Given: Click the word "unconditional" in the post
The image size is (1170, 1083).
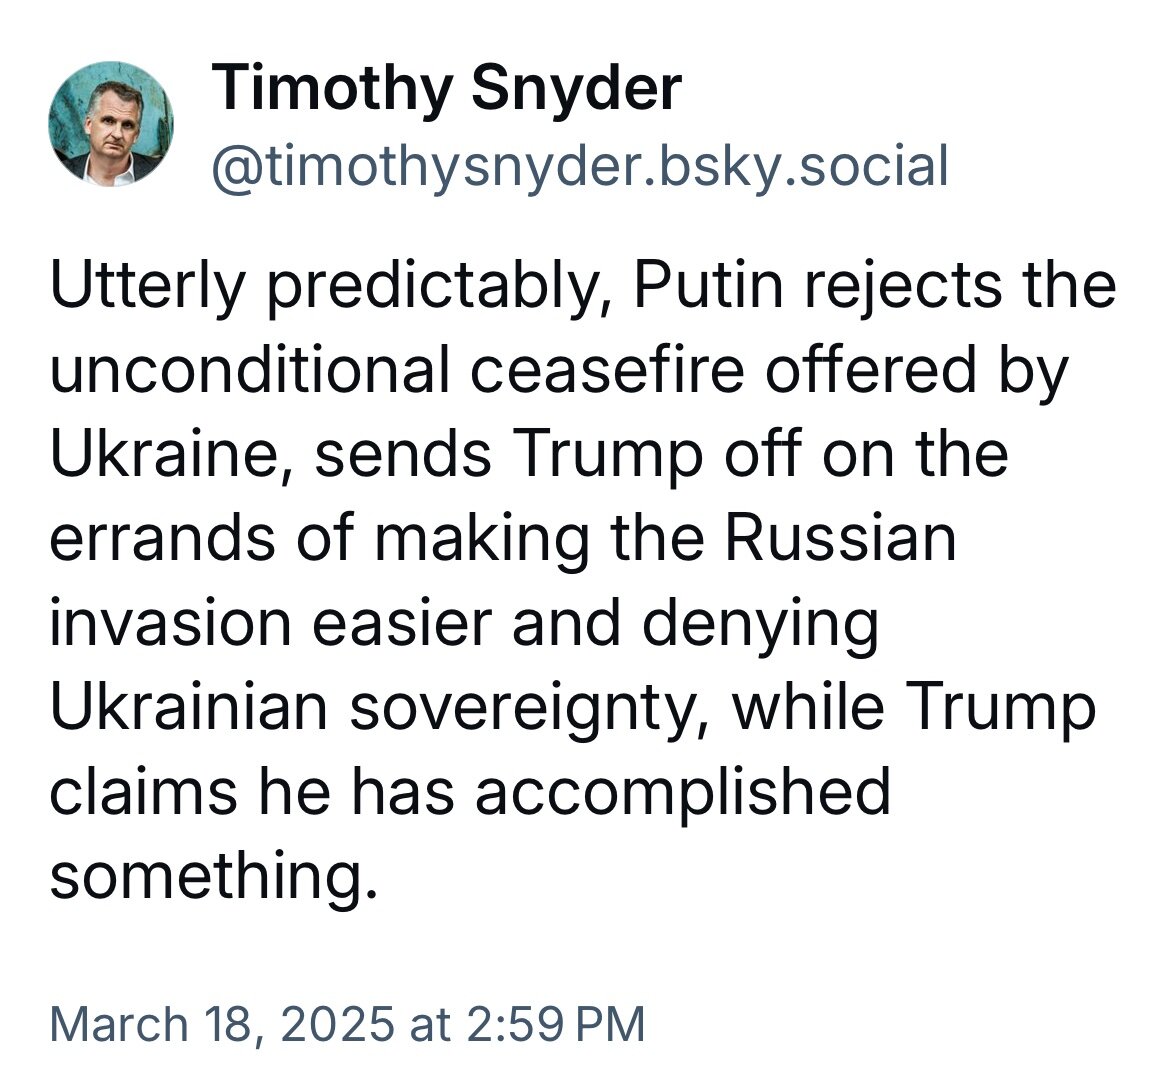Looking at the screenshot, I should (249, 371).
